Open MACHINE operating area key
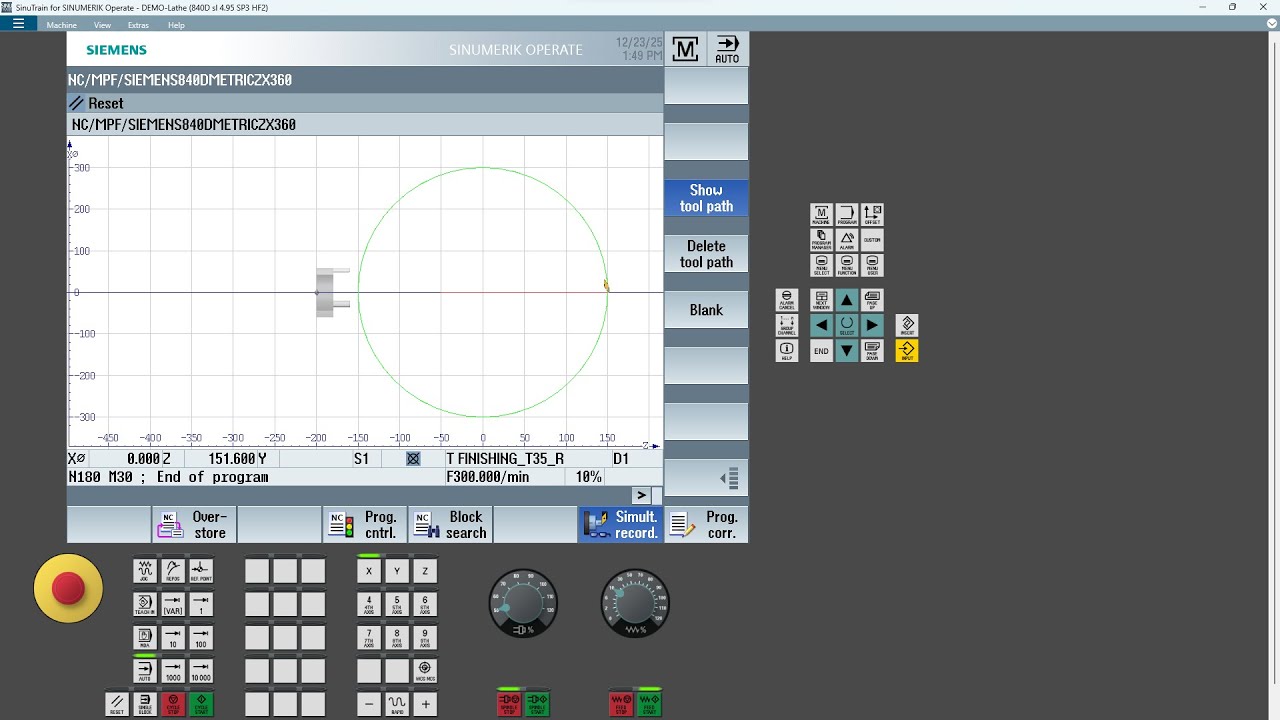Screen dimensions: 1280x720 pyautogui.click(x=821, y=215)
